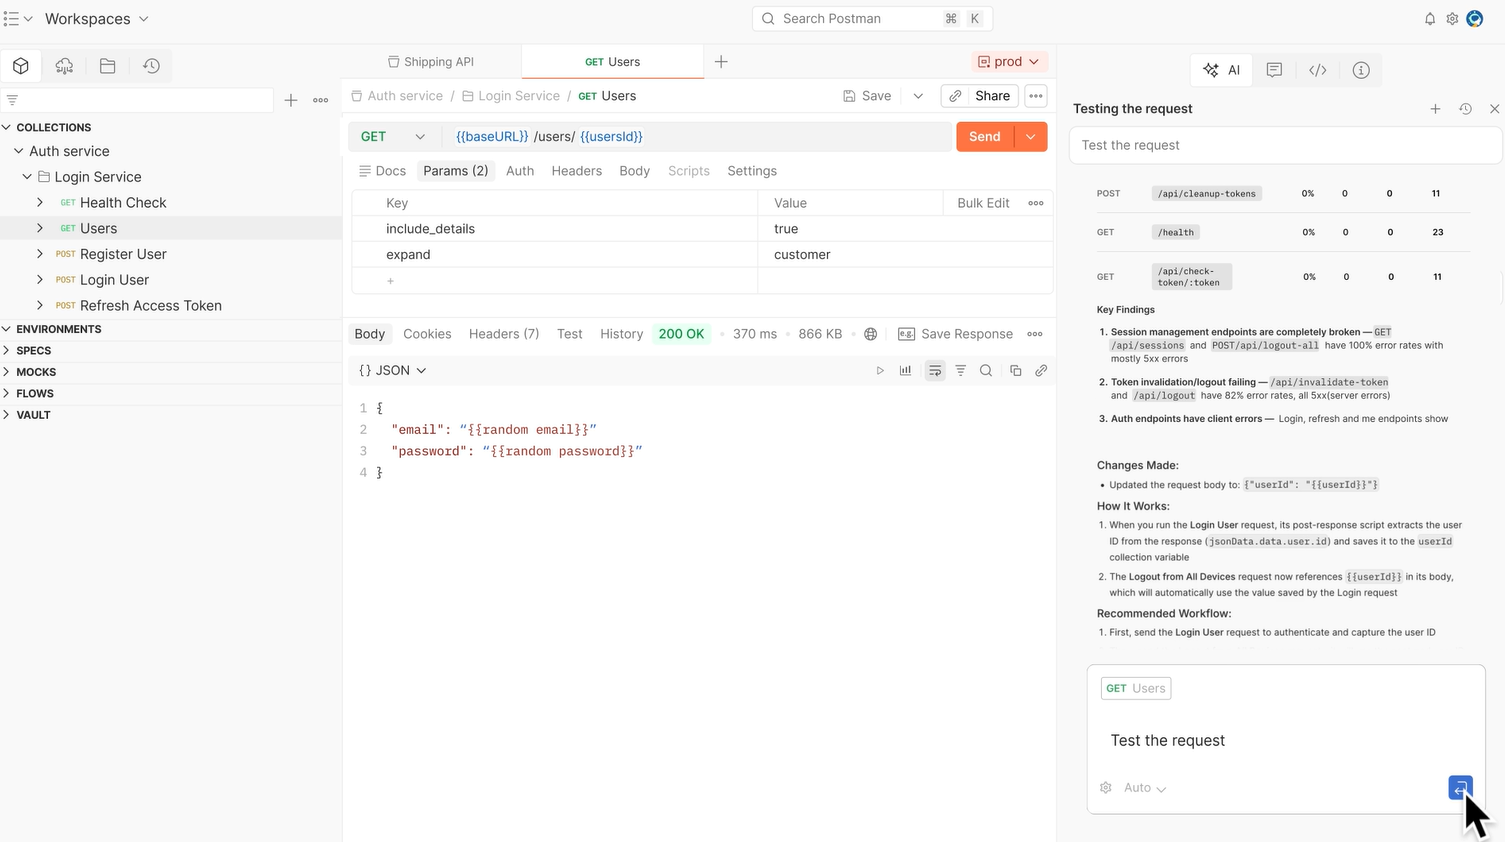Image resolution: width=1505 pixels, height=842 pixels.
Task: Open the HTTP method GET dropdown
Action: [393, 137]
